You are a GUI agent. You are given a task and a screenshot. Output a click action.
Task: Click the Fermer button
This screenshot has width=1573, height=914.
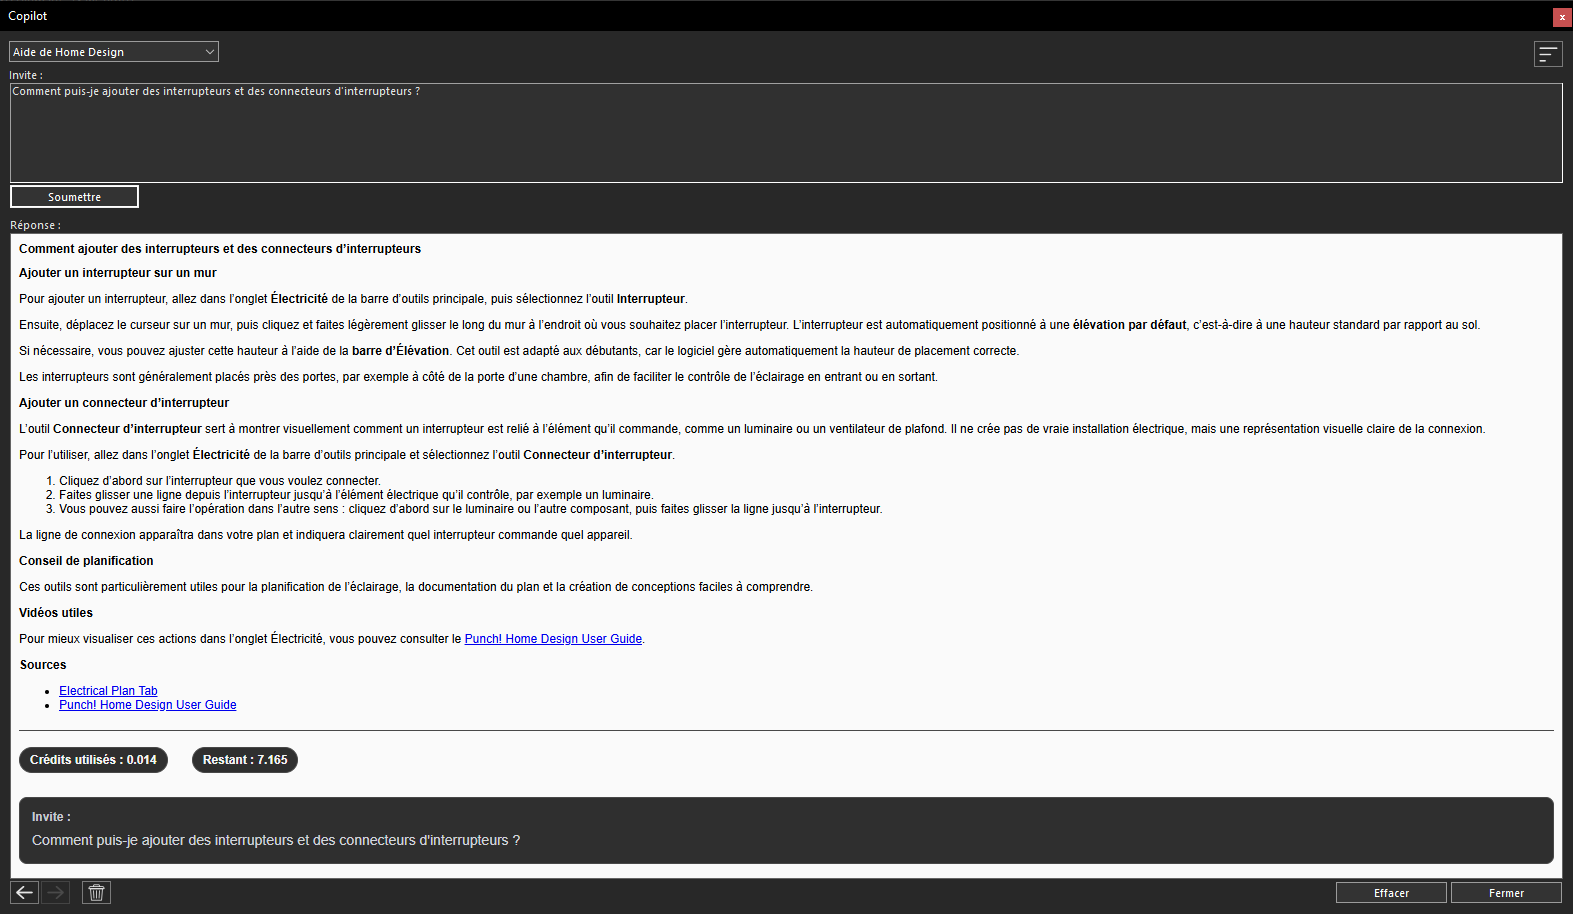pyautogui.click(x=1506, y=893)
